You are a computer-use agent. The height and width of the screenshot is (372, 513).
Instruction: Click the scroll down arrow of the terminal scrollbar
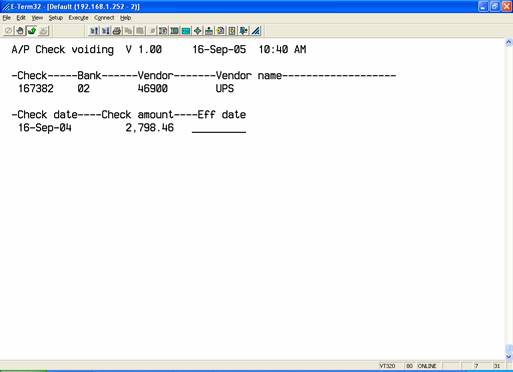509,356
